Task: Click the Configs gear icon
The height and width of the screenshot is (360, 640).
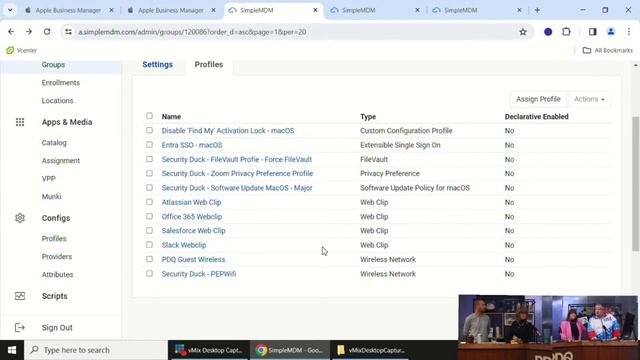Action: tap(20, 218)
